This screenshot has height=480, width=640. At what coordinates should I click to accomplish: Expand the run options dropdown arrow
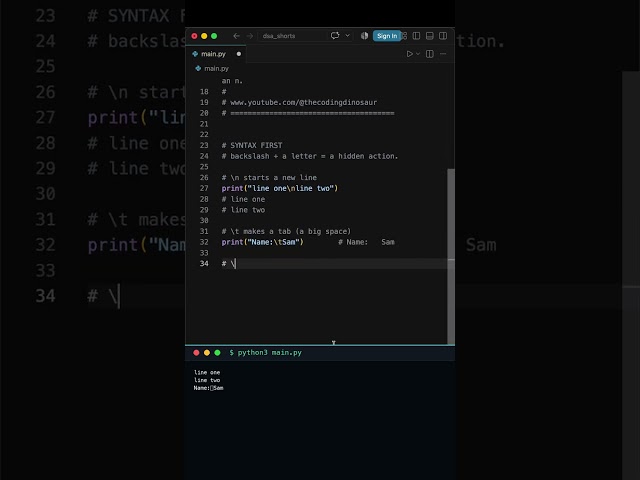[x=418, y=54]
